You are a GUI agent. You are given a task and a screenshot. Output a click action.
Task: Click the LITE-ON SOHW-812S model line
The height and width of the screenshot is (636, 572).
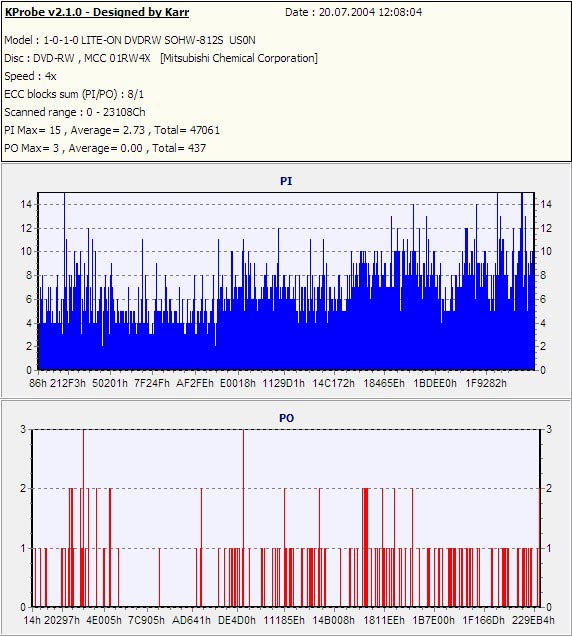tap(130, 40)
